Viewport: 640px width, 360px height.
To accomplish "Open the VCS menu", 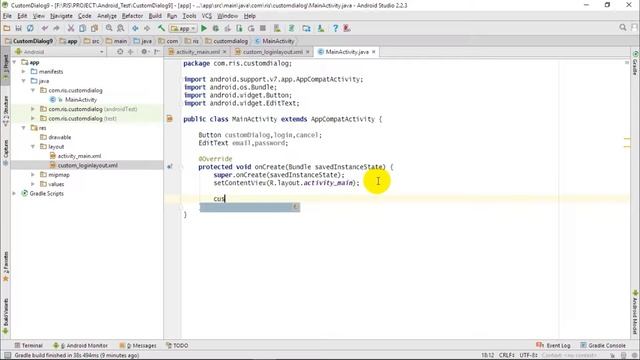I will tap(207, 16).
